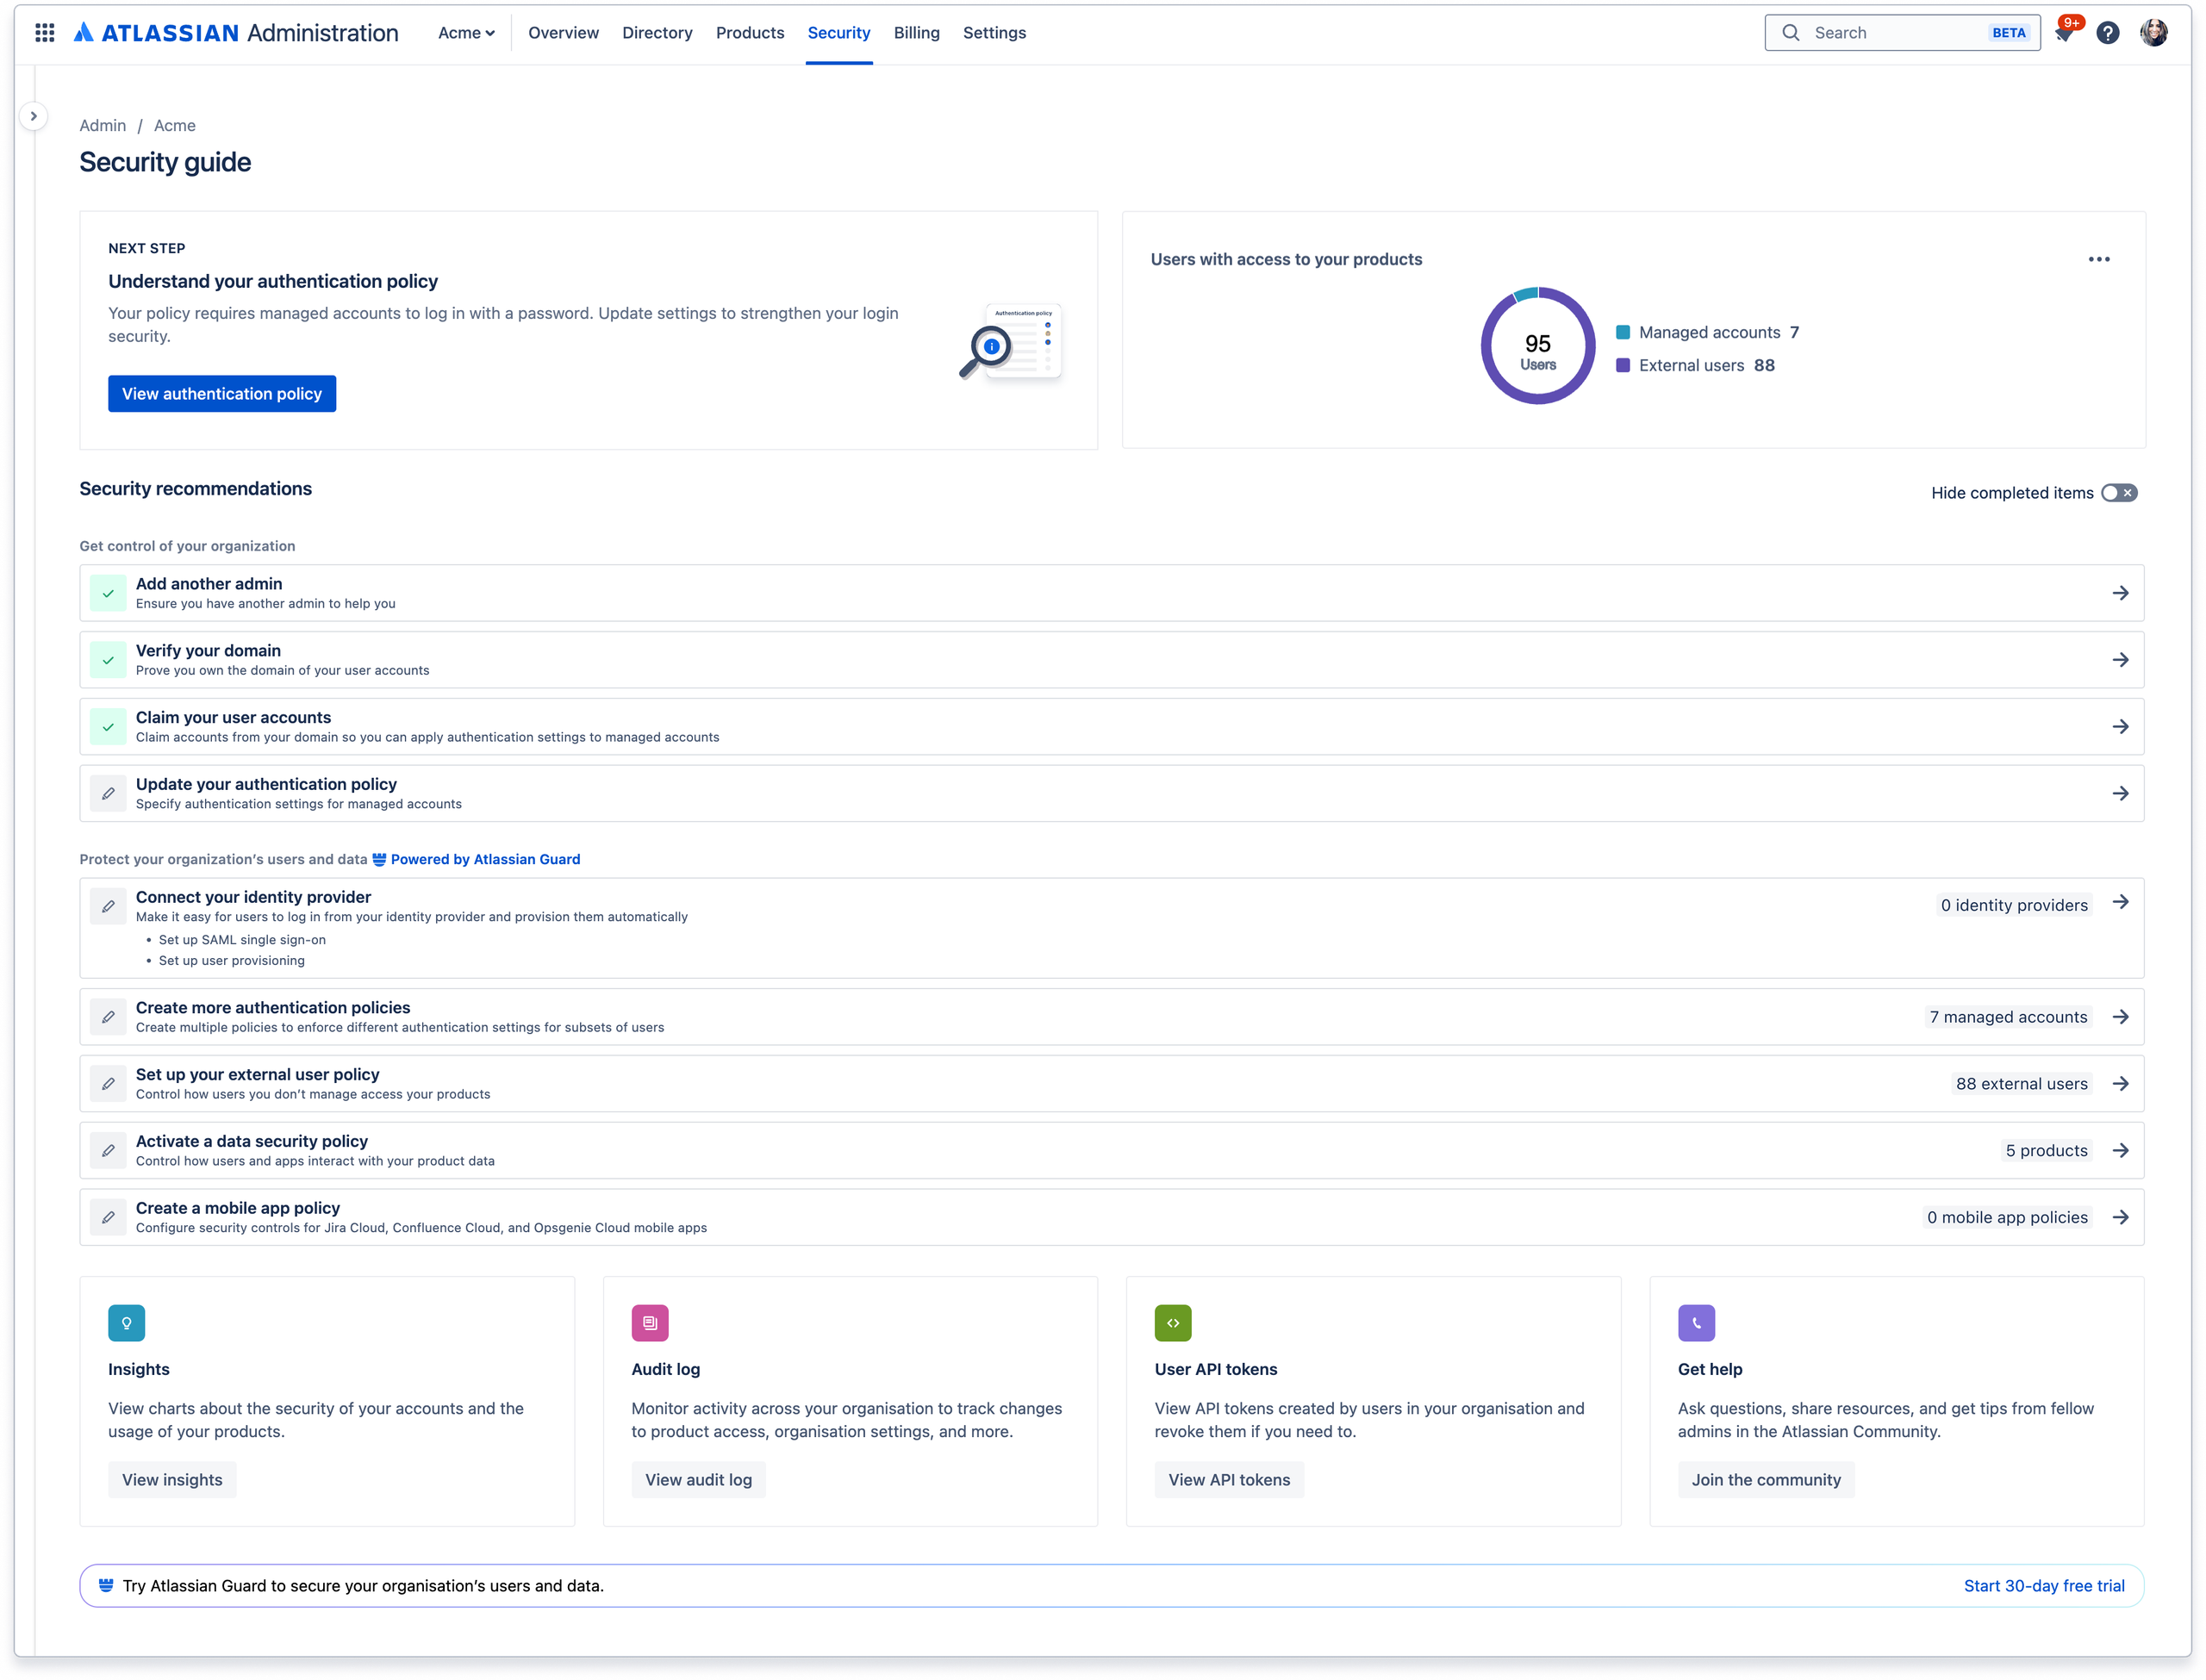
Task: Click the pink Audit log icon
Action: tap(650, 1322)
